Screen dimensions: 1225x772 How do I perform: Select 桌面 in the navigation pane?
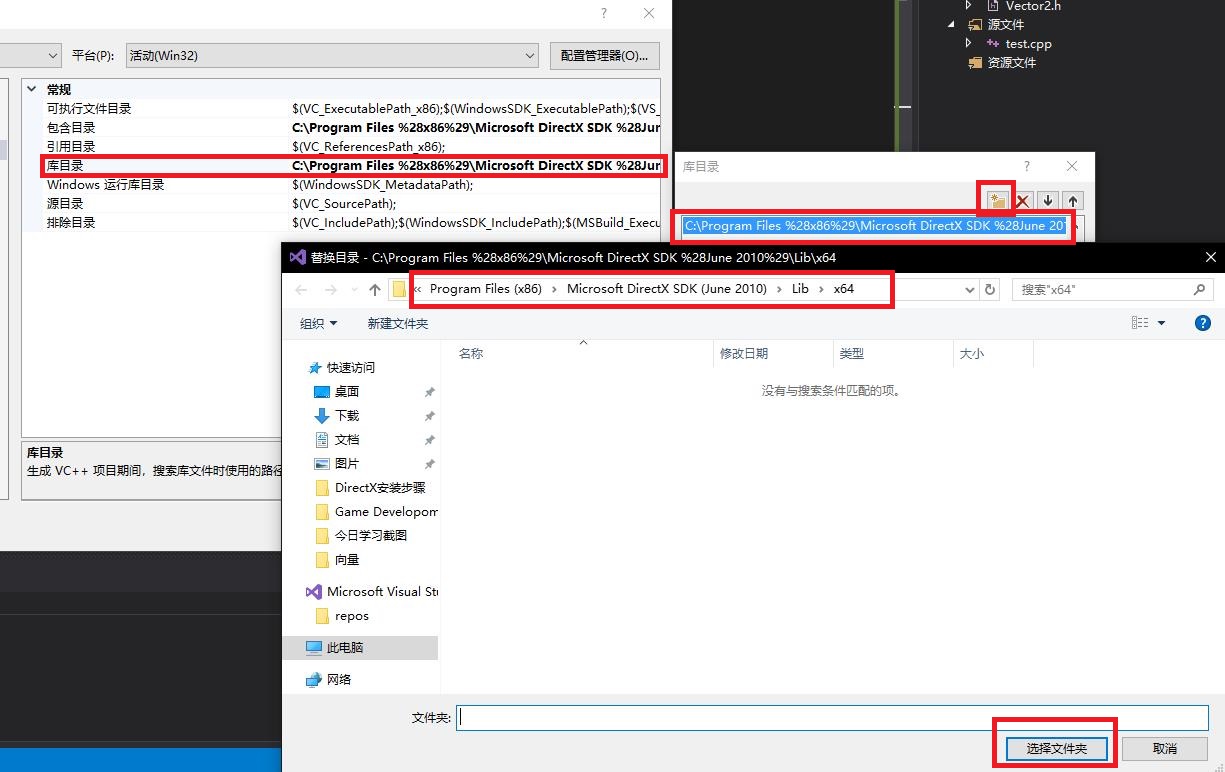pyautogui.click(x=347, y=391)
